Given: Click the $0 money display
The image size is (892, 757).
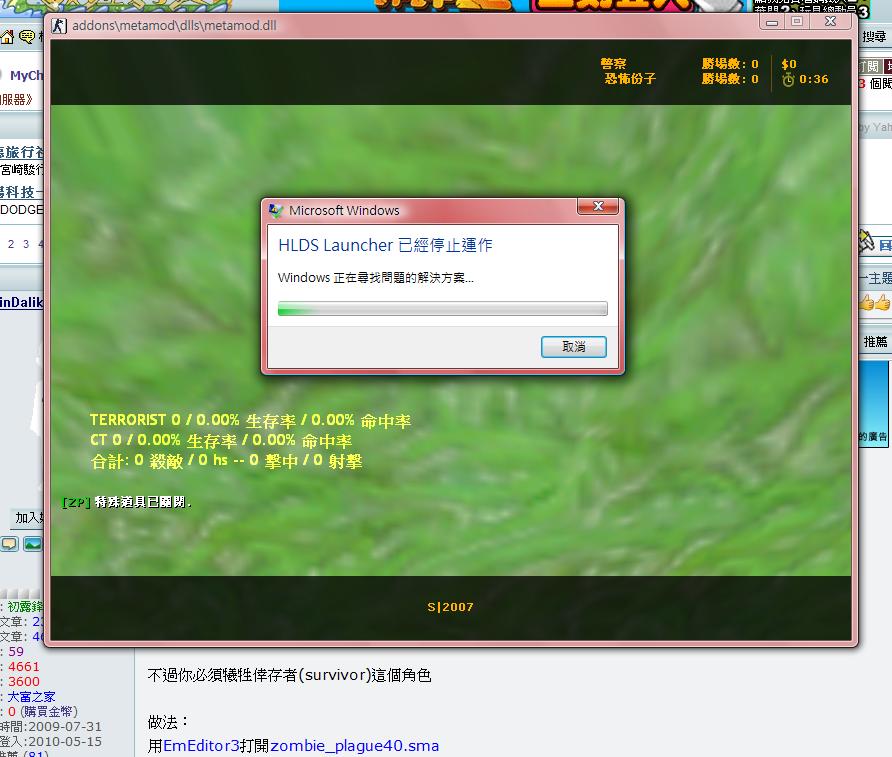Looking at the screenshot, I should (x=789, y=64).
